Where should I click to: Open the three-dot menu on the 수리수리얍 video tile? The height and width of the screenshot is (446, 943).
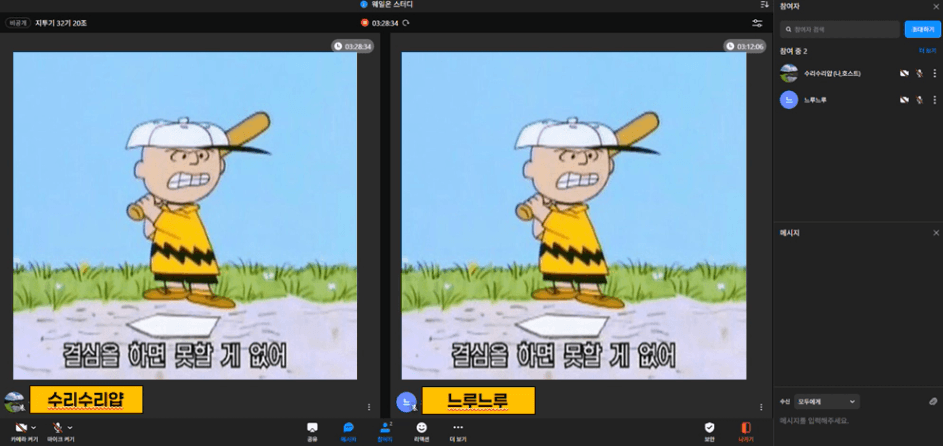point(369,407)
